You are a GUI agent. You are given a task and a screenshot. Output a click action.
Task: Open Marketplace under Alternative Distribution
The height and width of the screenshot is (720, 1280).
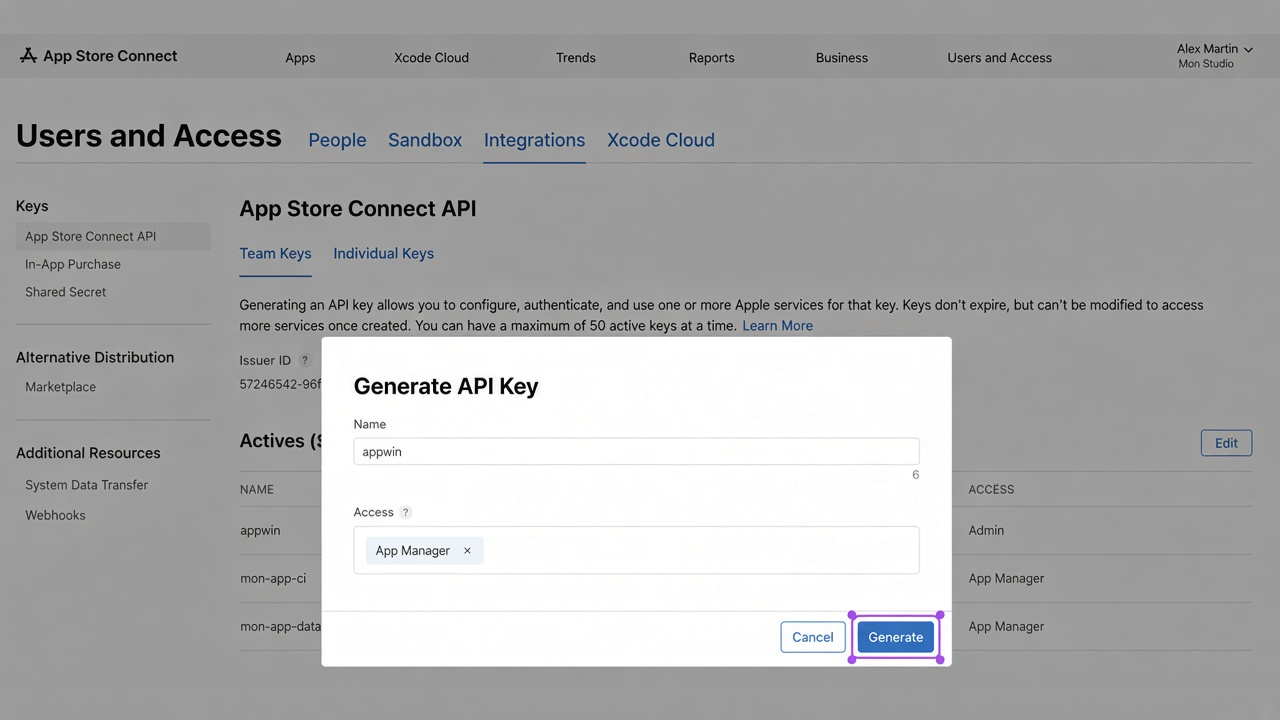60,387
